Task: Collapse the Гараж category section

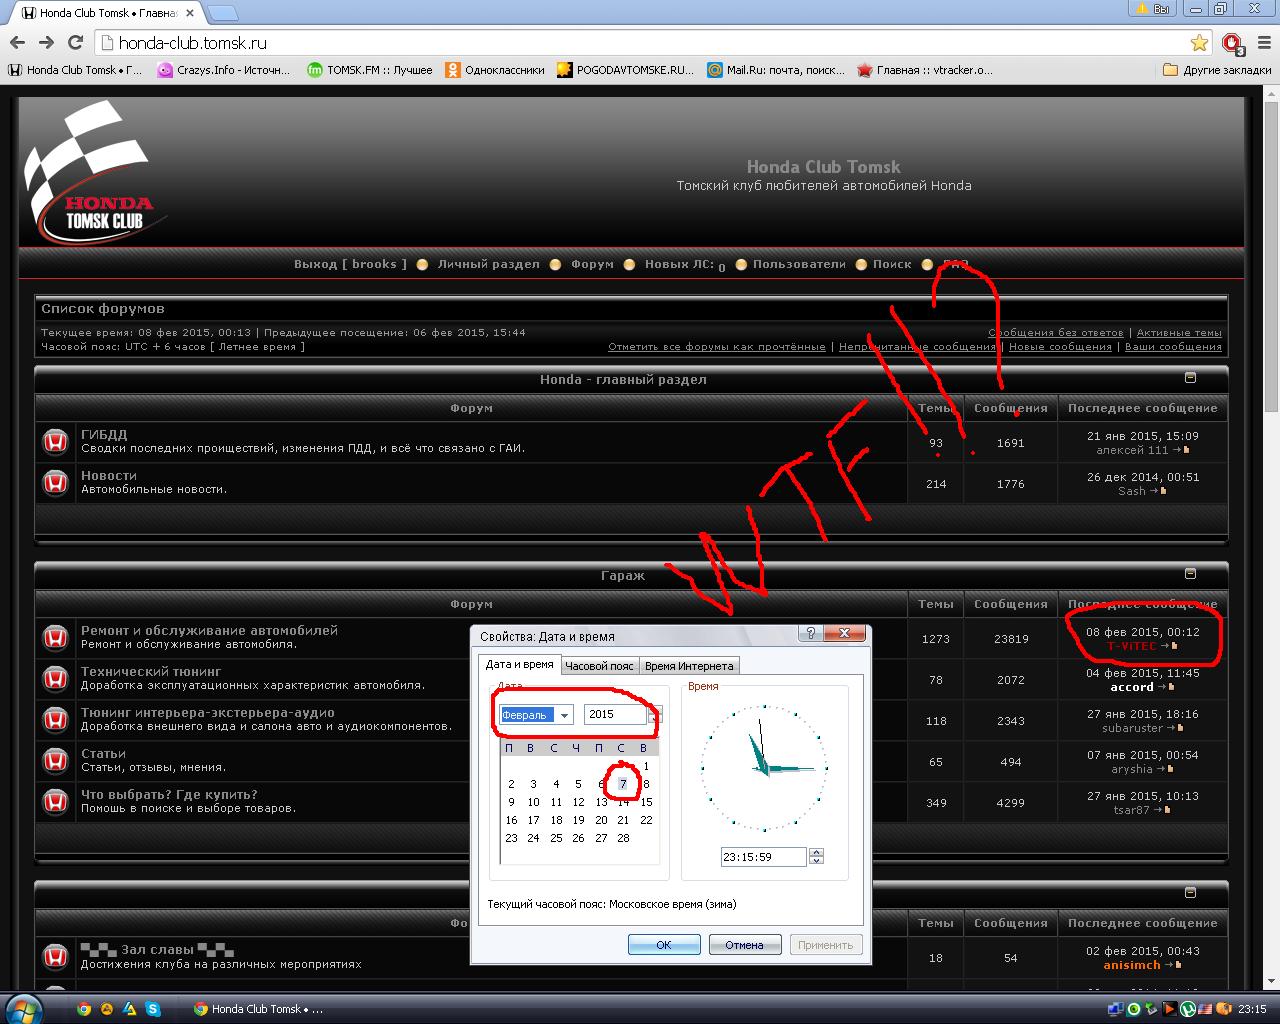Action: tap(1190, 574)
